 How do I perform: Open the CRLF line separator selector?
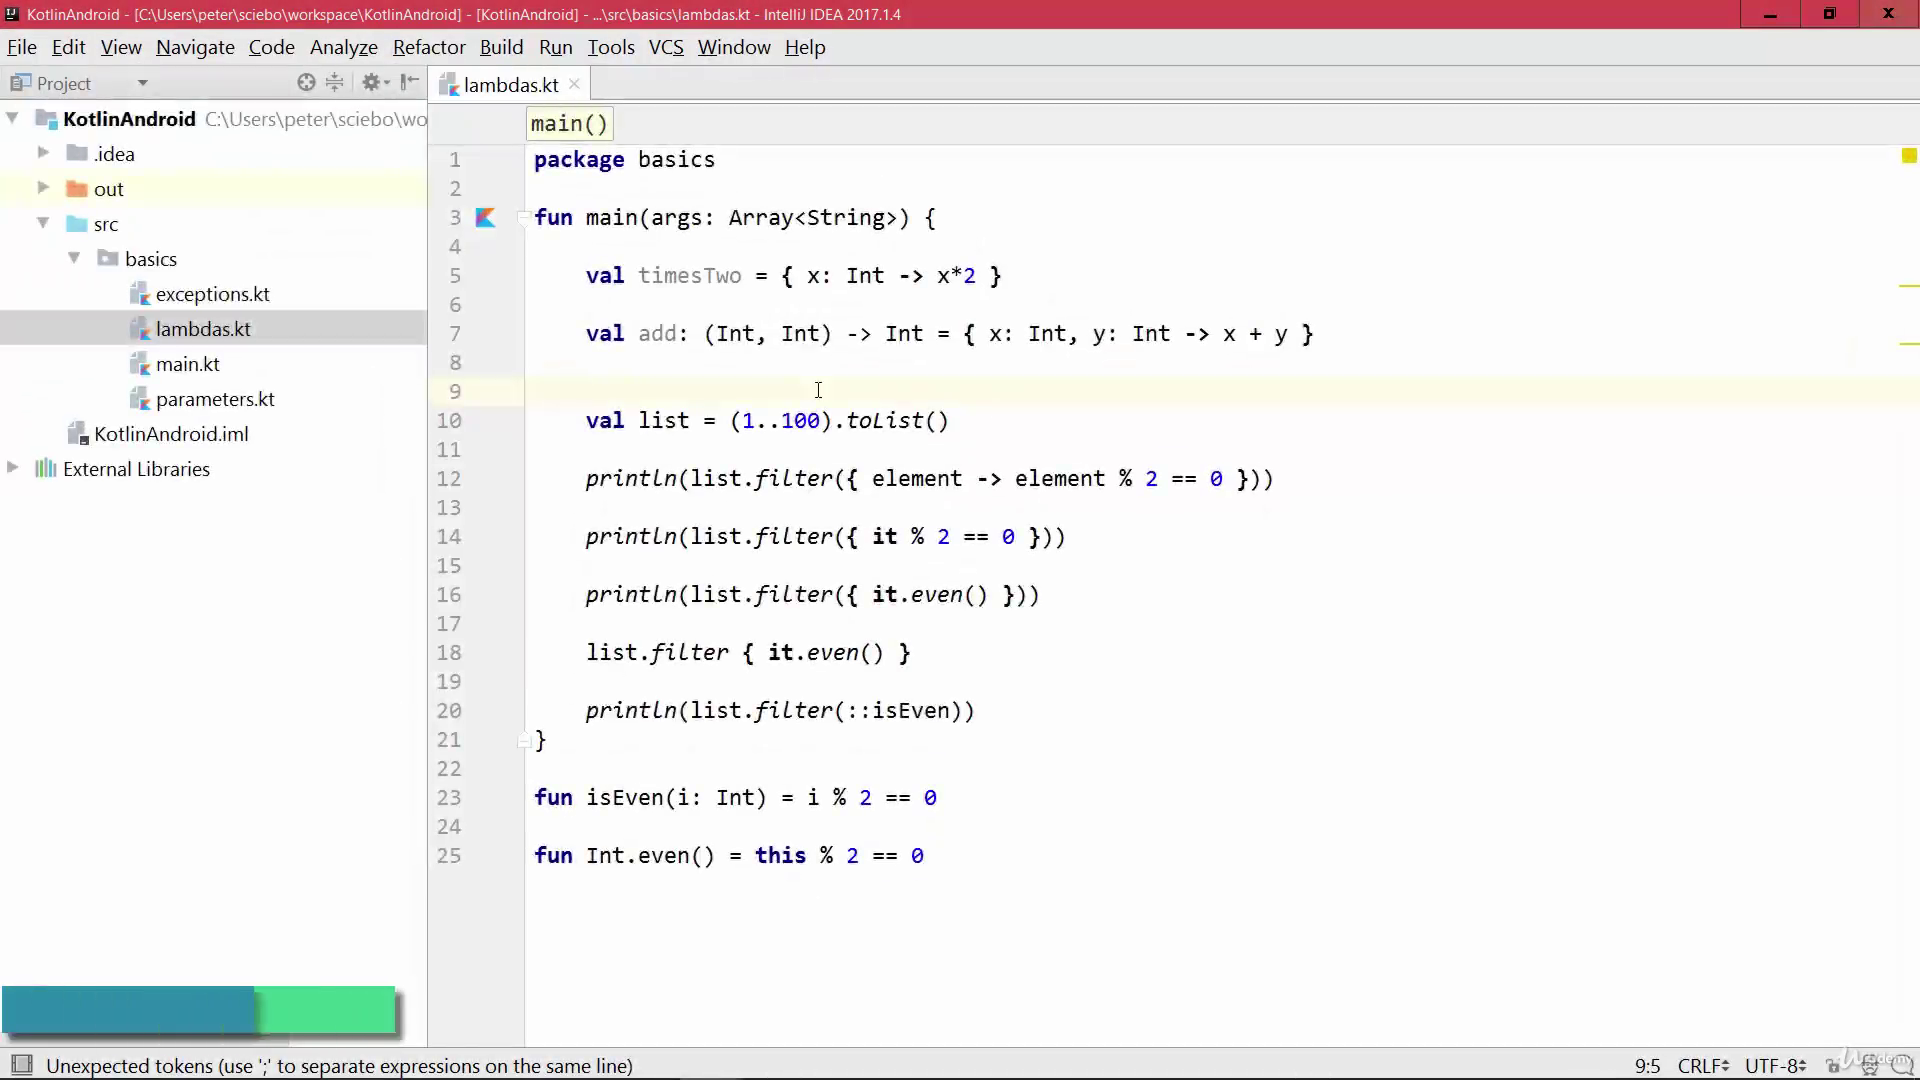click(x=1703, y=1066)
